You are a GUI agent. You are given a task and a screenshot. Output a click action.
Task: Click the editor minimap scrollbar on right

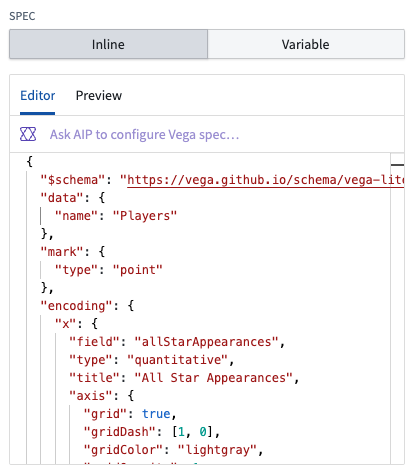397,308
